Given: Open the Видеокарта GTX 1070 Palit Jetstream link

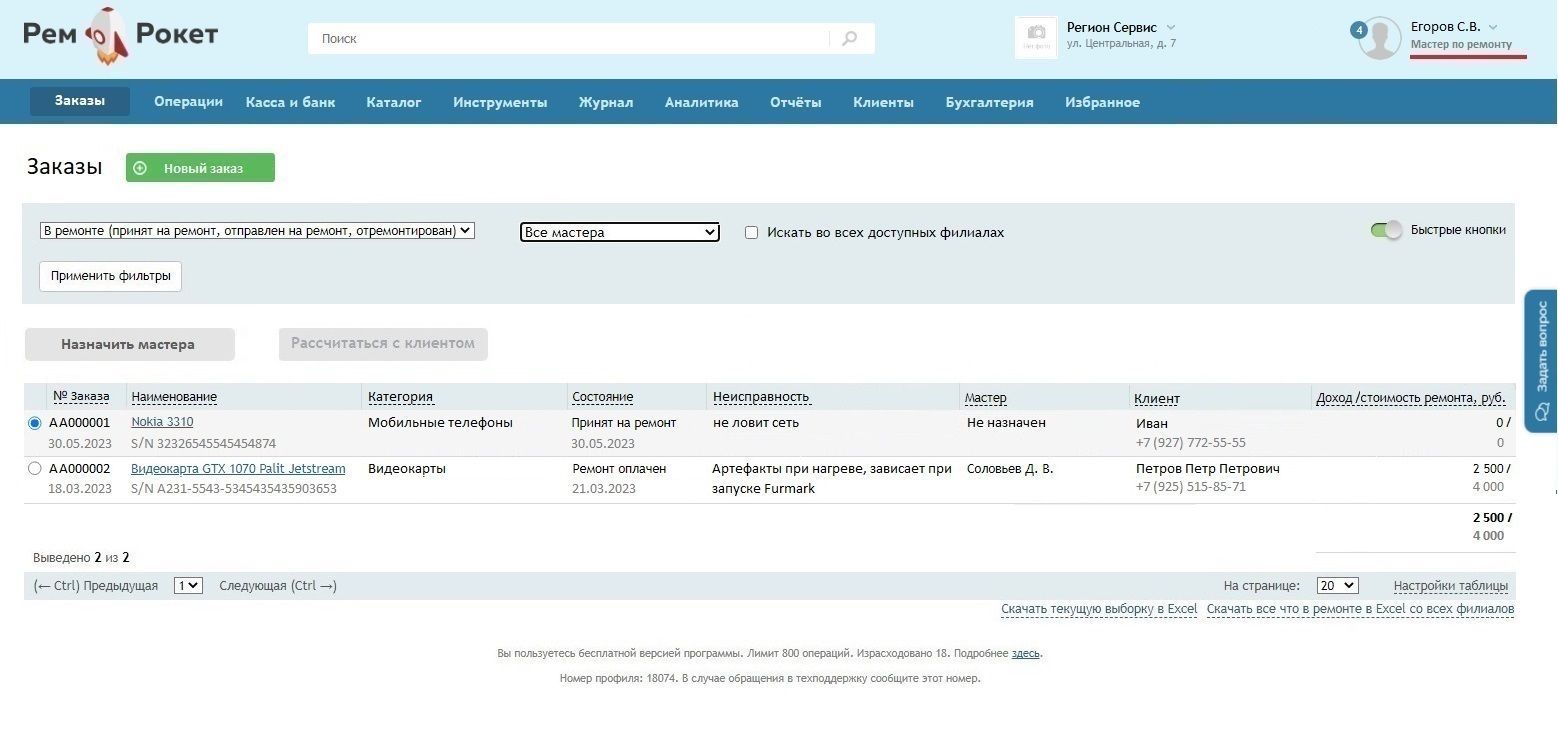Looking at the screenshot, I should (238, 468).
